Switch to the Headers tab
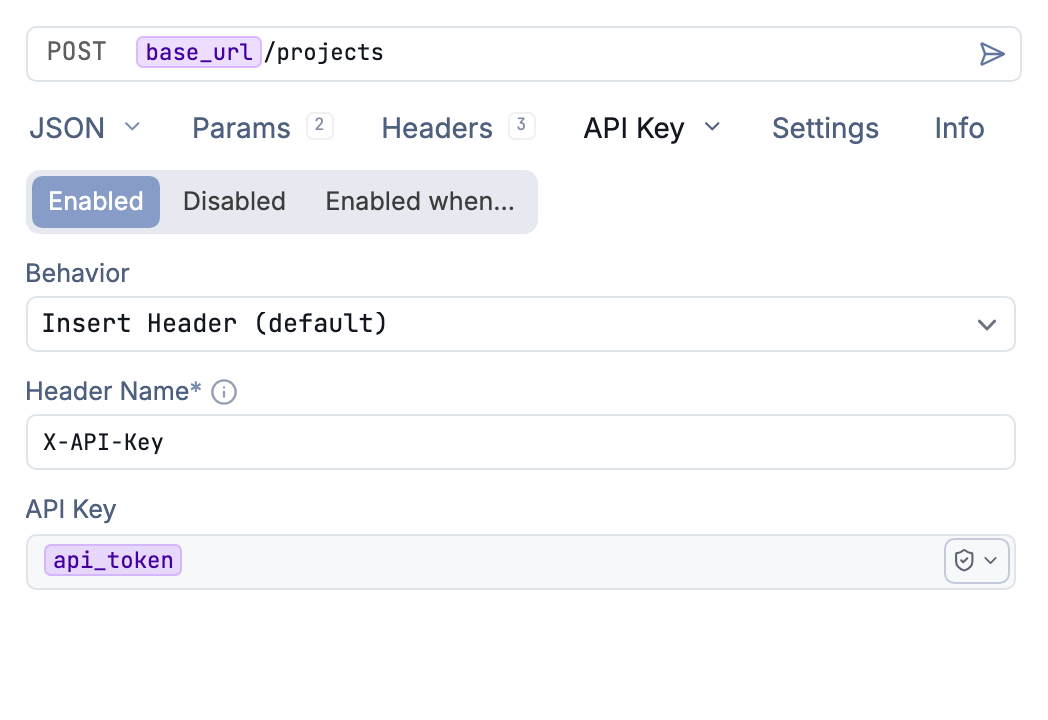The height and width of the screenshot is (720, 1048). coord(437,128)
